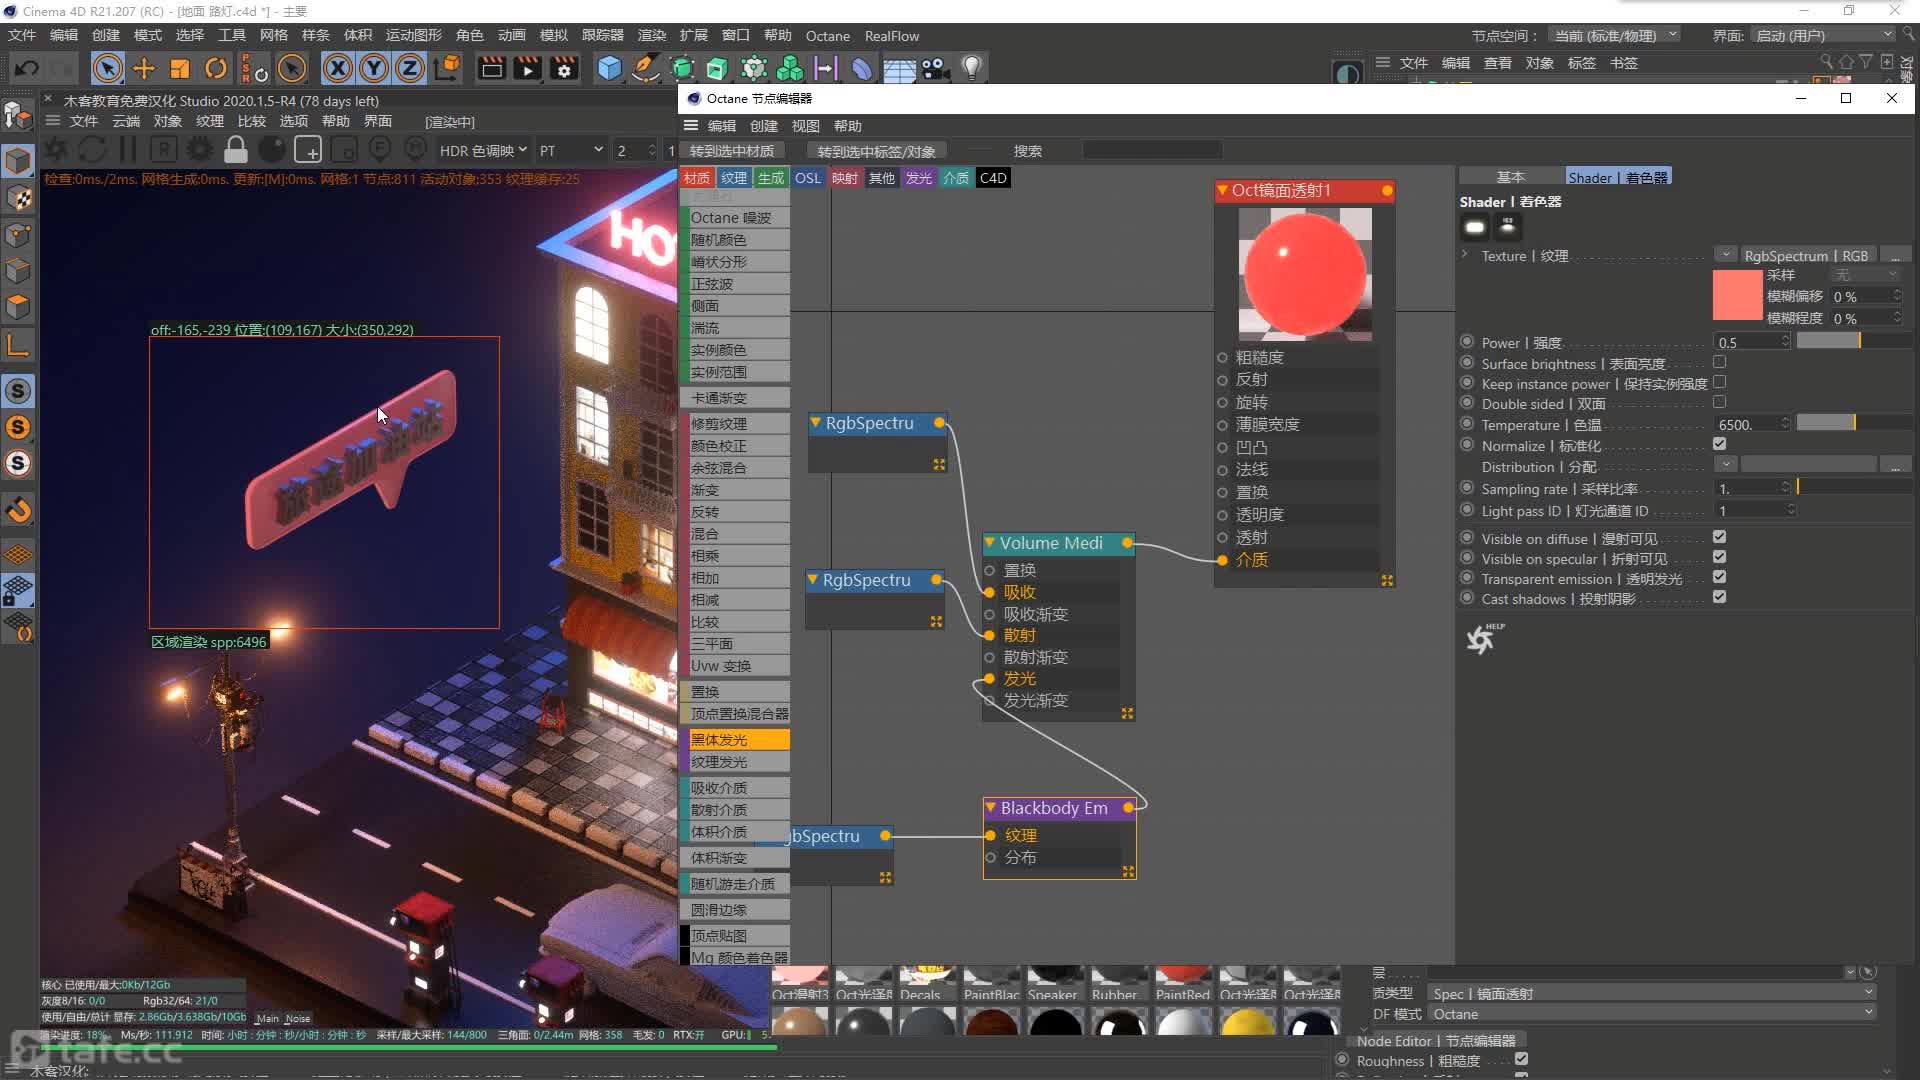The height and width of the screenshot is (1080, 1920).
Task: Click Live Viewer clay mode sphere icon
Action: pyautogui.click(x=271, y=150)
